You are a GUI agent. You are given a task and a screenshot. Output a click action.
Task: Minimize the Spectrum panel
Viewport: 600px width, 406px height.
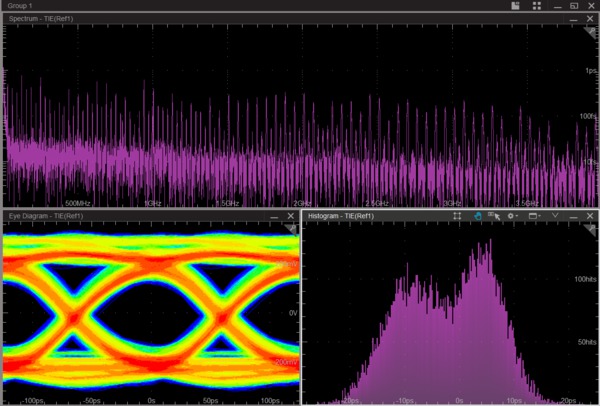[573, 20]
